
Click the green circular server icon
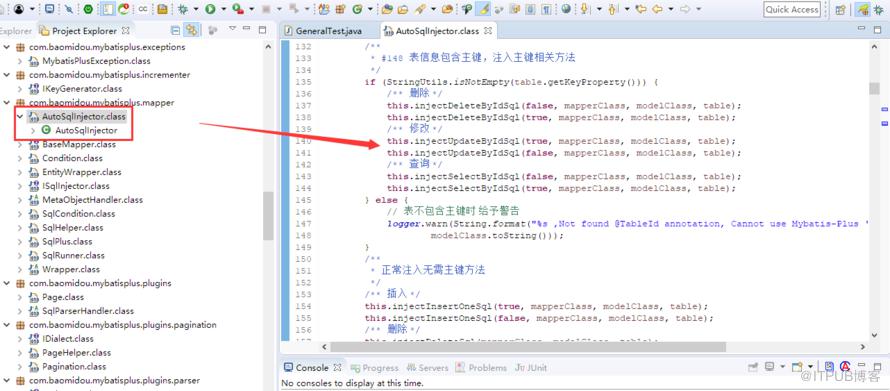point(88,9)
